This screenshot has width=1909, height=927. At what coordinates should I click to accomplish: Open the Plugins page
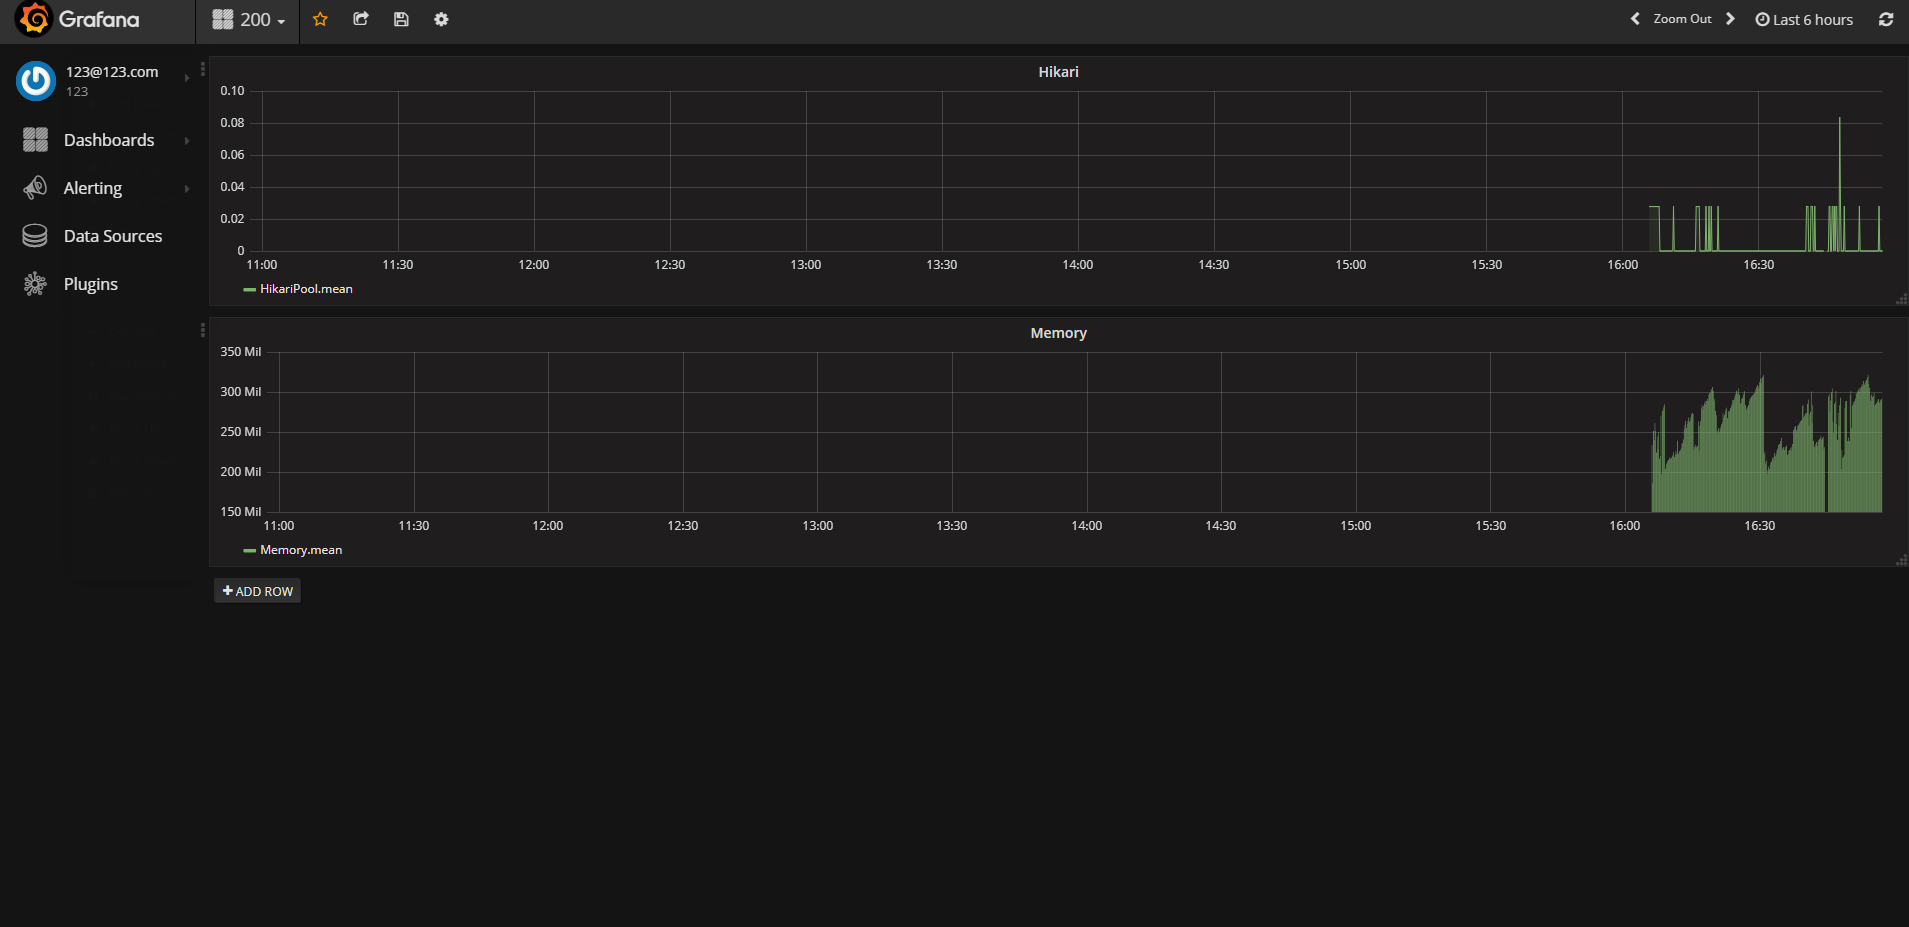91,284
